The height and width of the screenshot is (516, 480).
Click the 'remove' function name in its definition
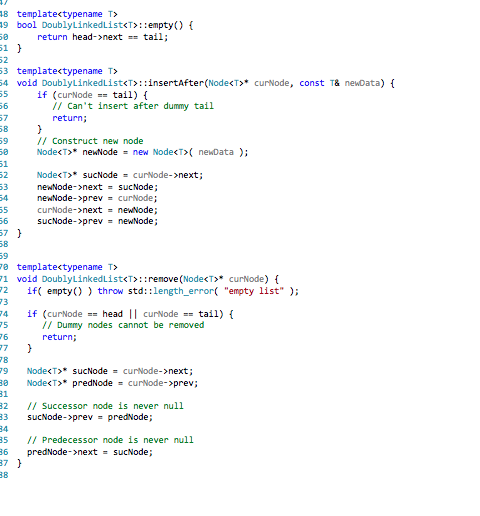pyautogui.click(x=163, y=279)
